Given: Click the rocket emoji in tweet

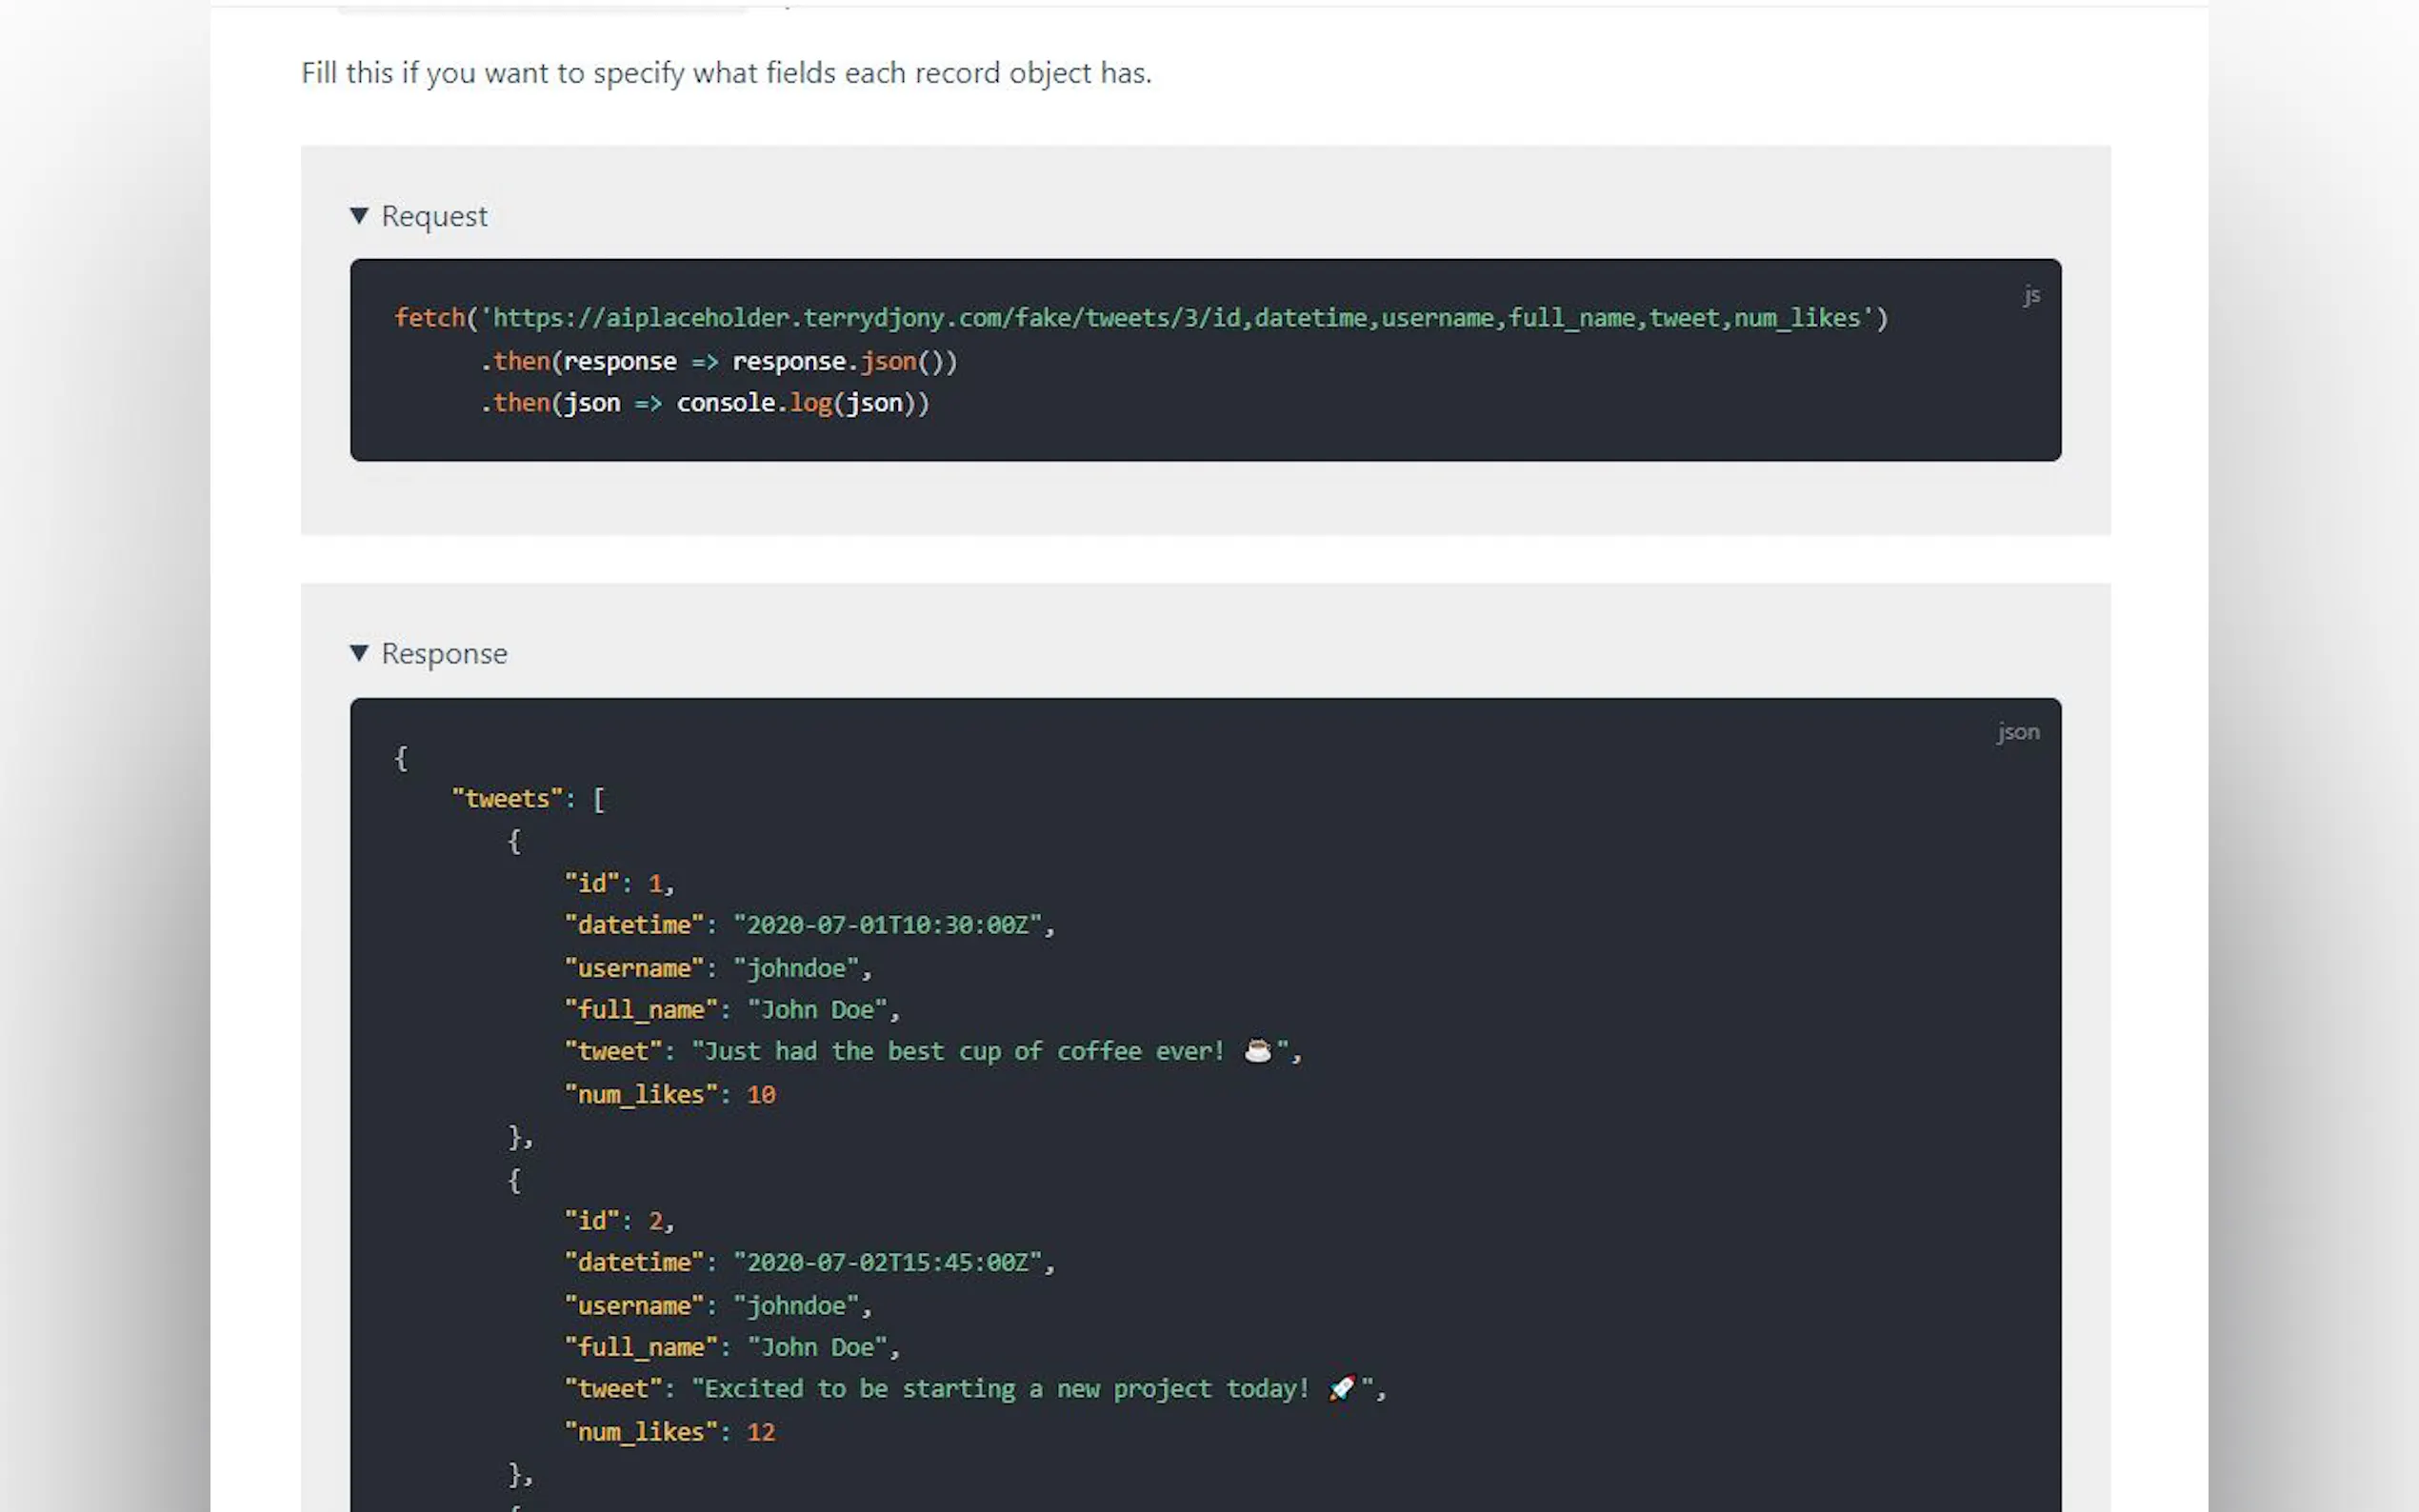Looking at the screenshot, I should click(1341, 1388).
